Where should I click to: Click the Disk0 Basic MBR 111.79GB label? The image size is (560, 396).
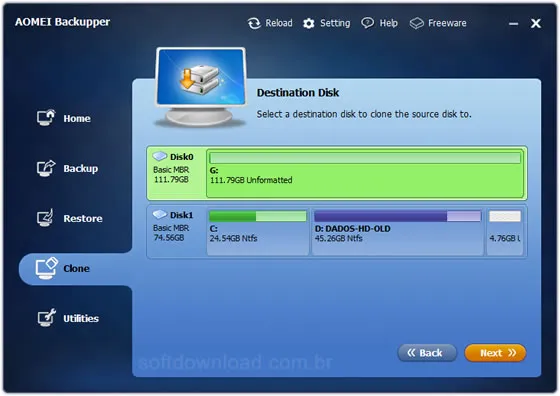click(171, 174)
